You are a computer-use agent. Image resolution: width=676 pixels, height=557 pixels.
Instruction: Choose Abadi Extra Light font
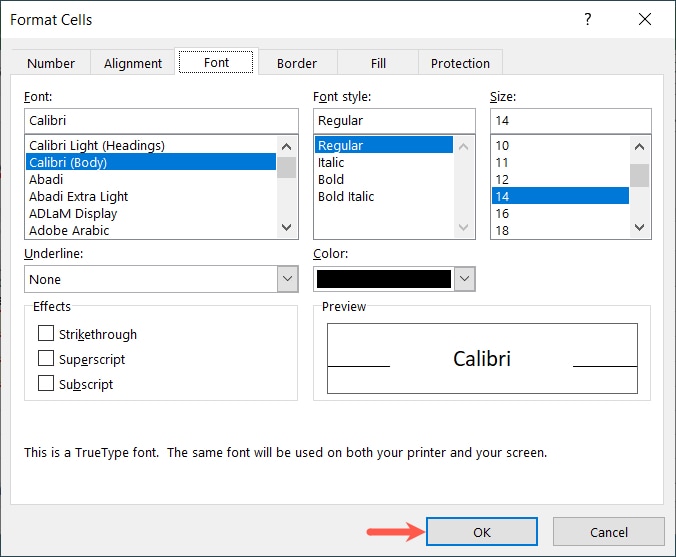click(x=151, y=196)
